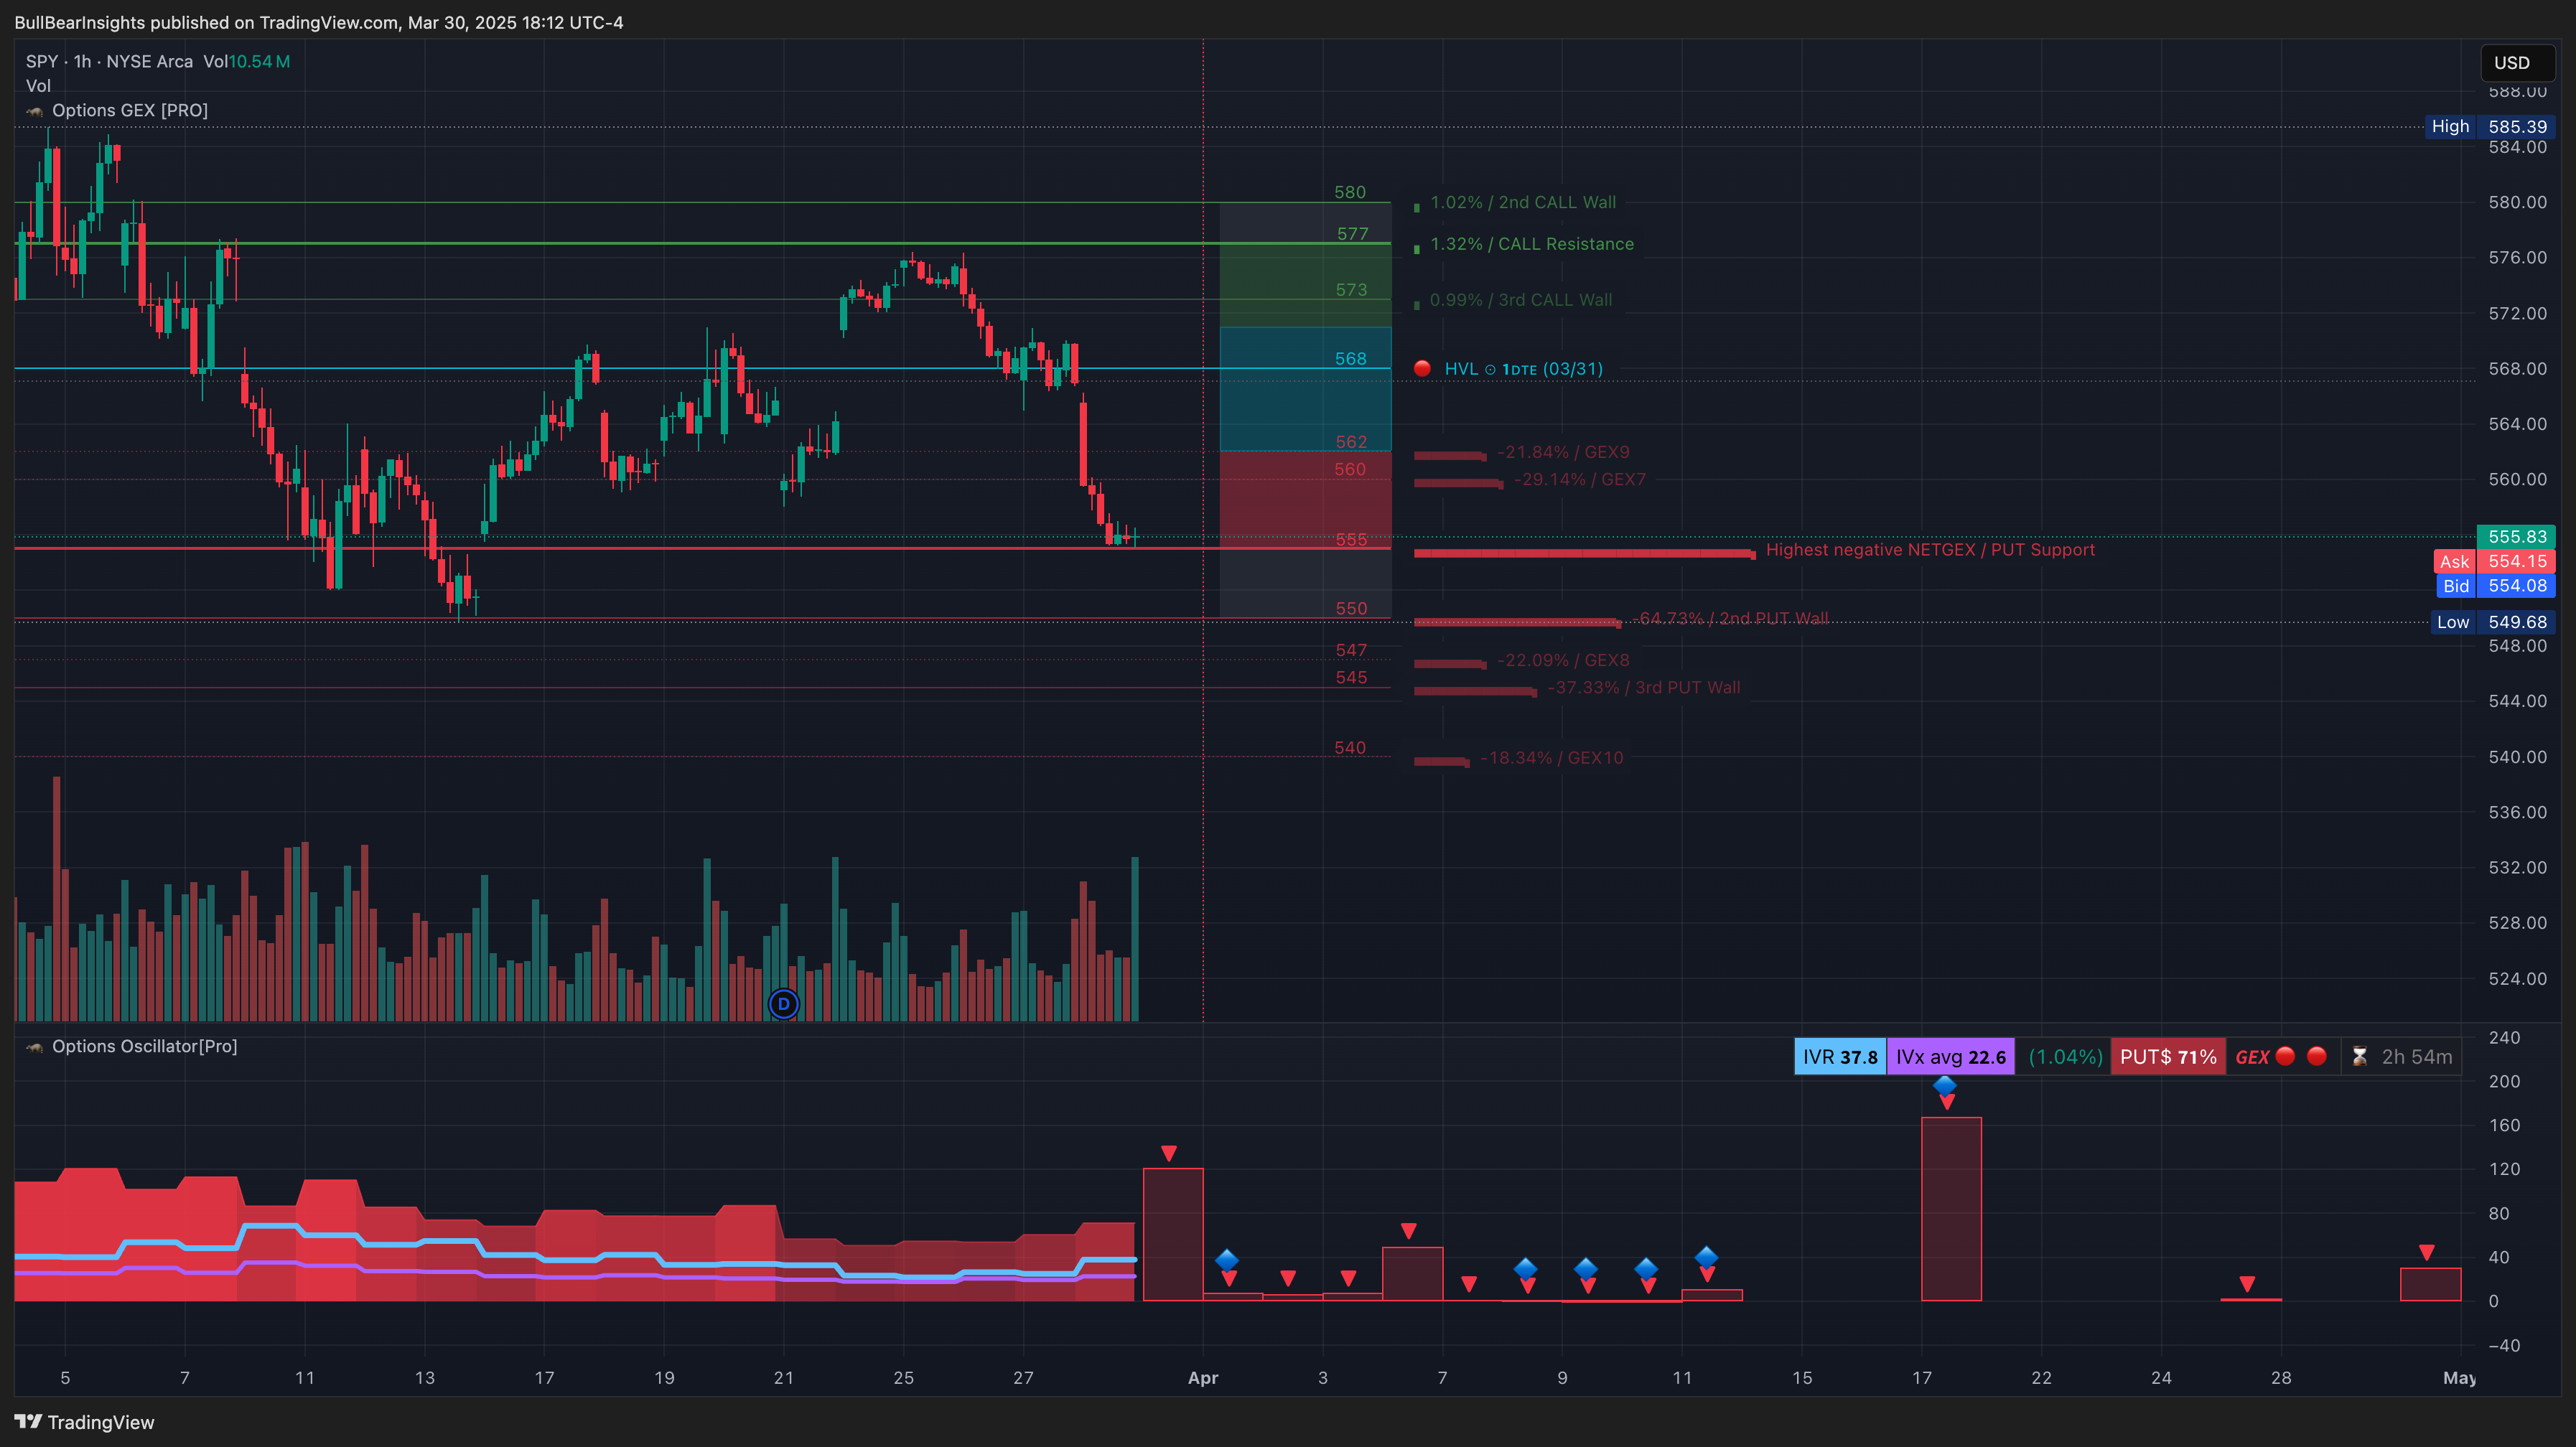Image resolution: width=2576 pixels, height=1447 pixels.
Task: Click the (1.04%) value in oscillator header
Action: click(2065, 1057)
